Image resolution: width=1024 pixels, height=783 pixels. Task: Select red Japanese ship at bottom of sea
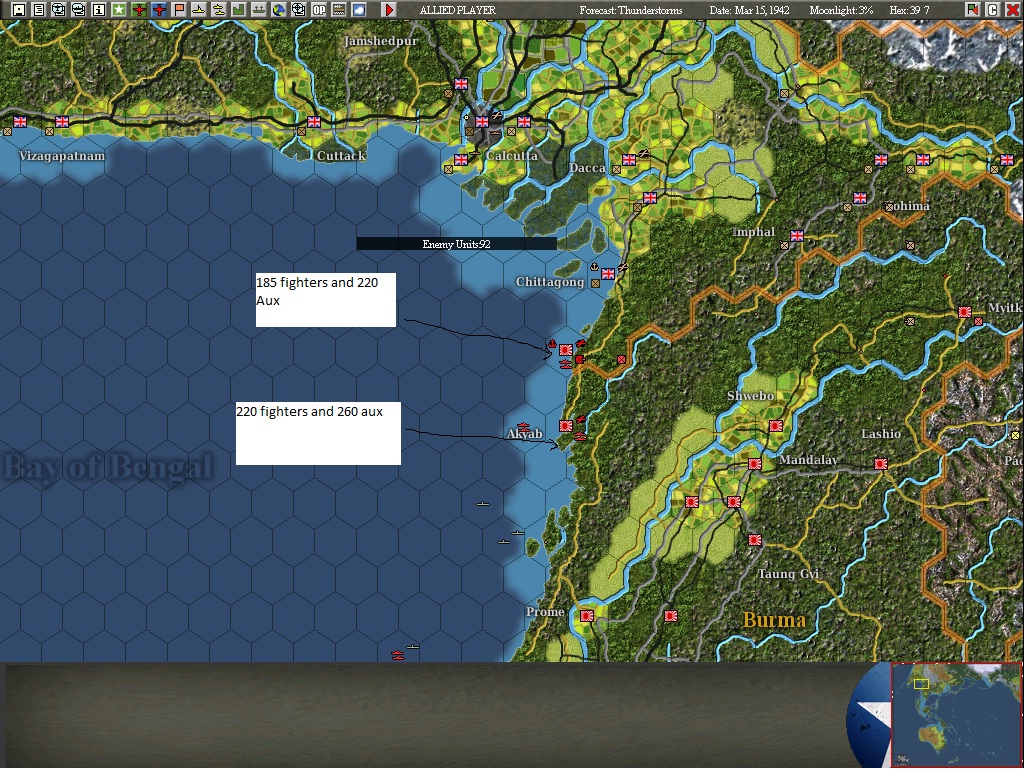point(397,654)
